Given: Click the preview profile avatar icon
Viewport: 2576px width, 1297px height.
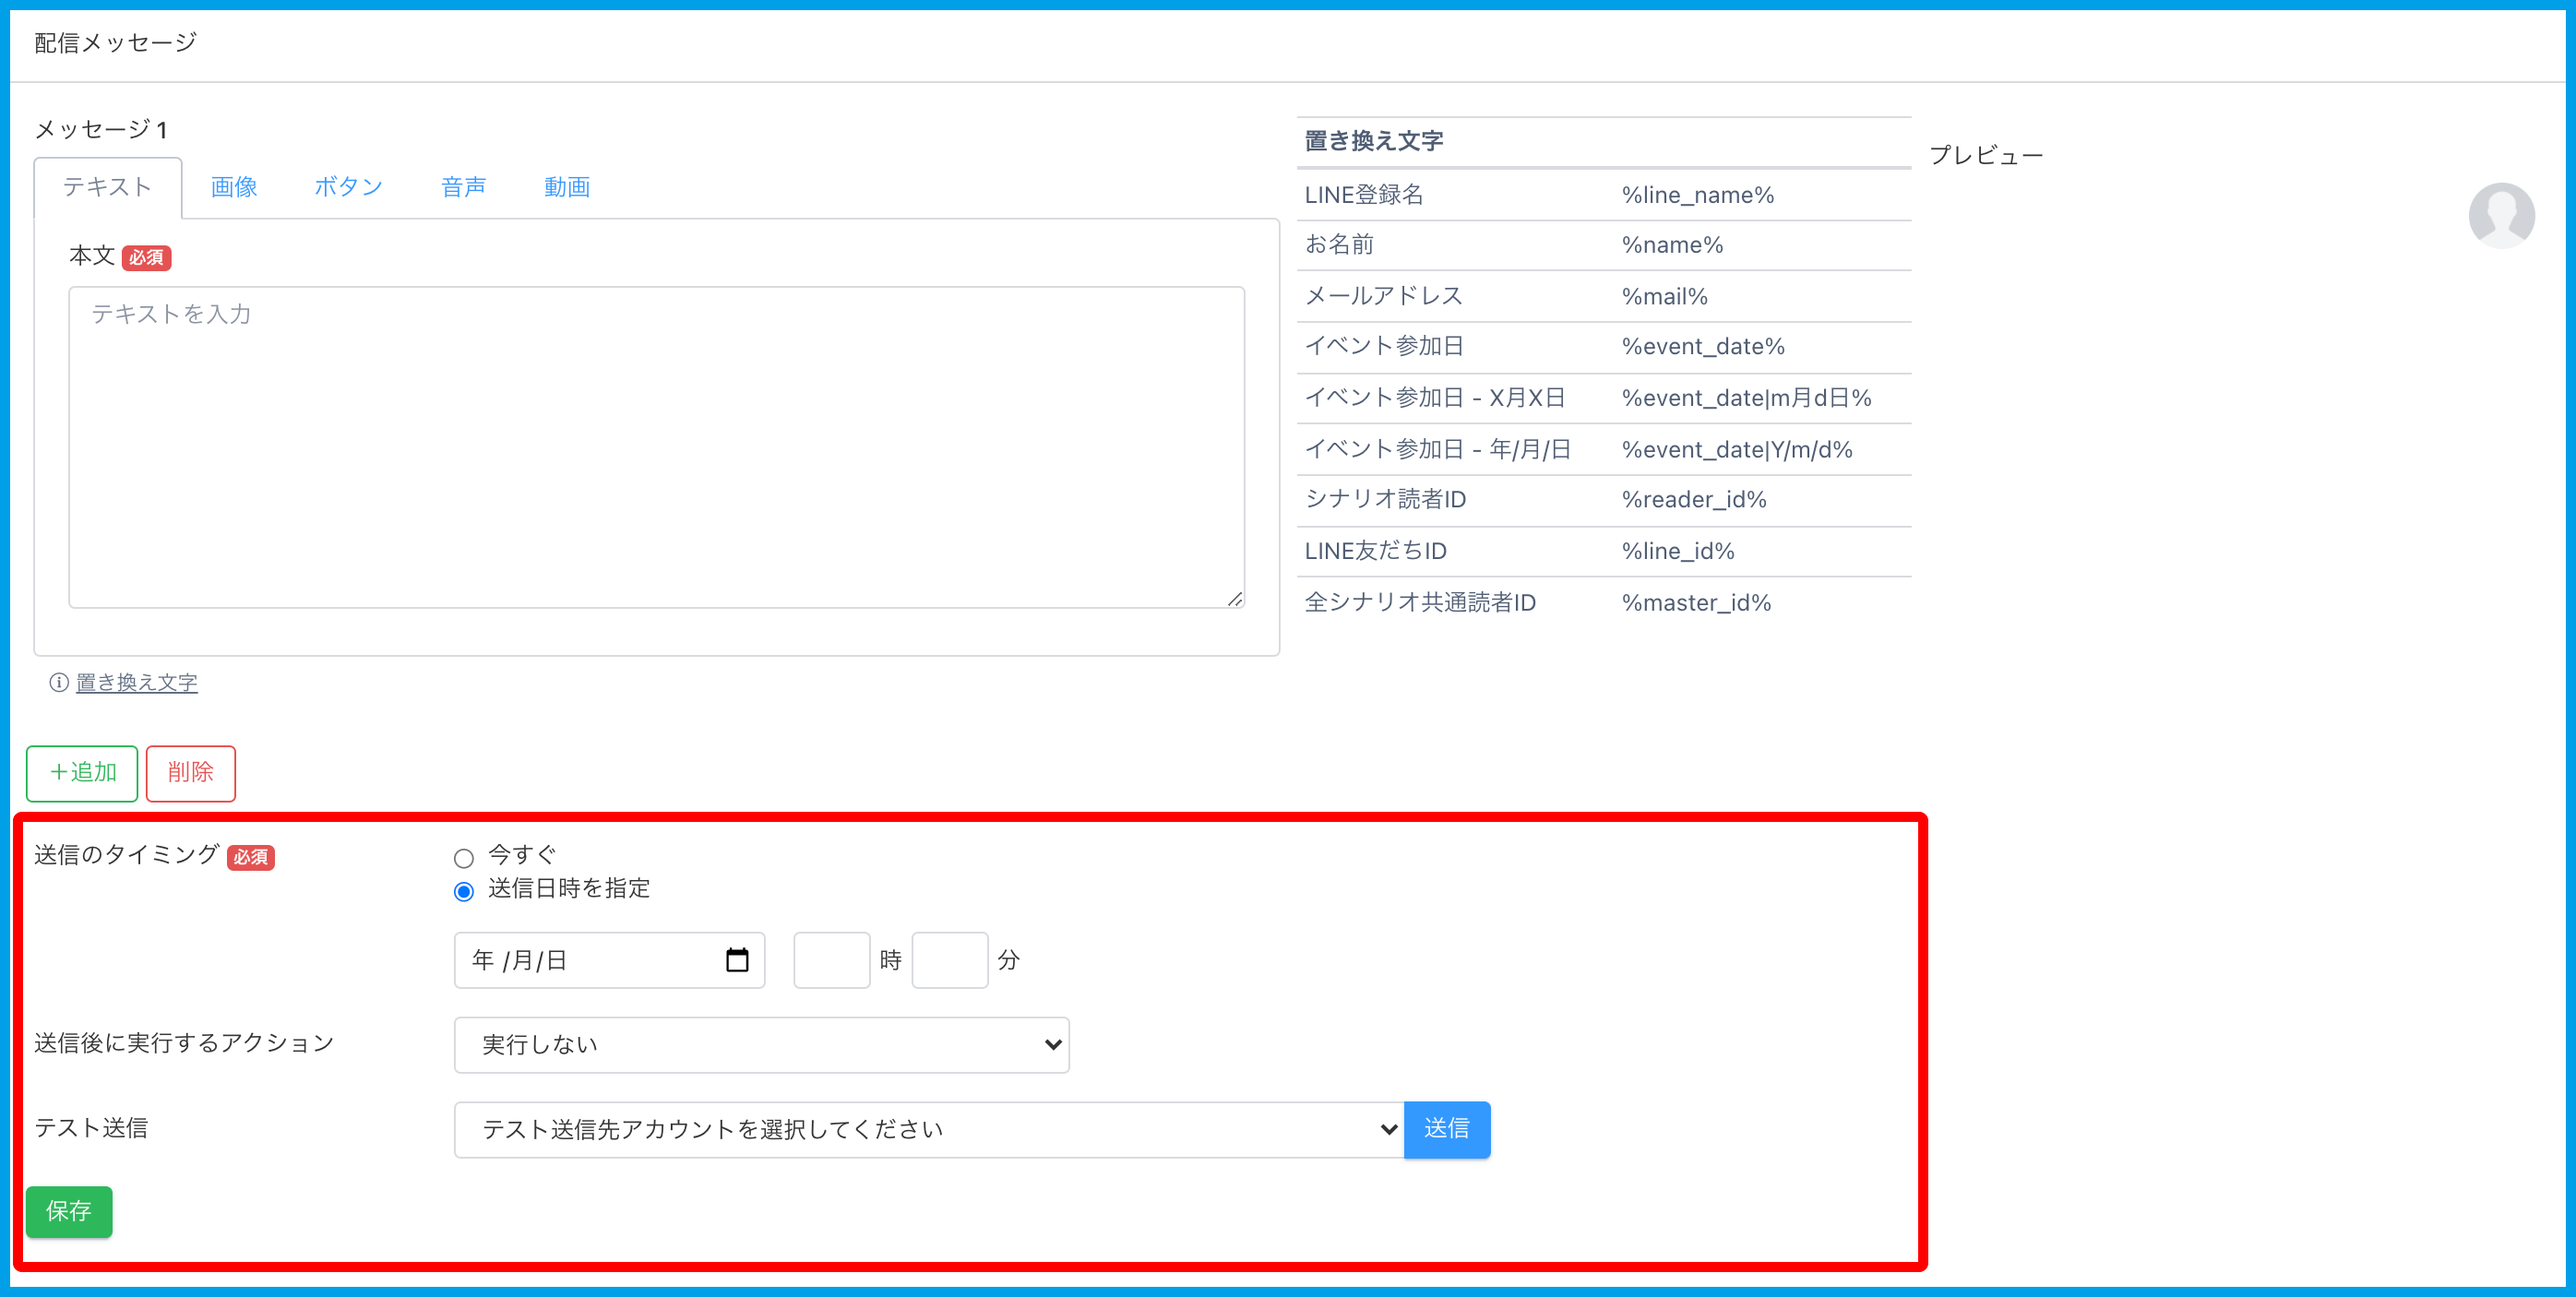Looking at the screenshot, I should 2501,215.
